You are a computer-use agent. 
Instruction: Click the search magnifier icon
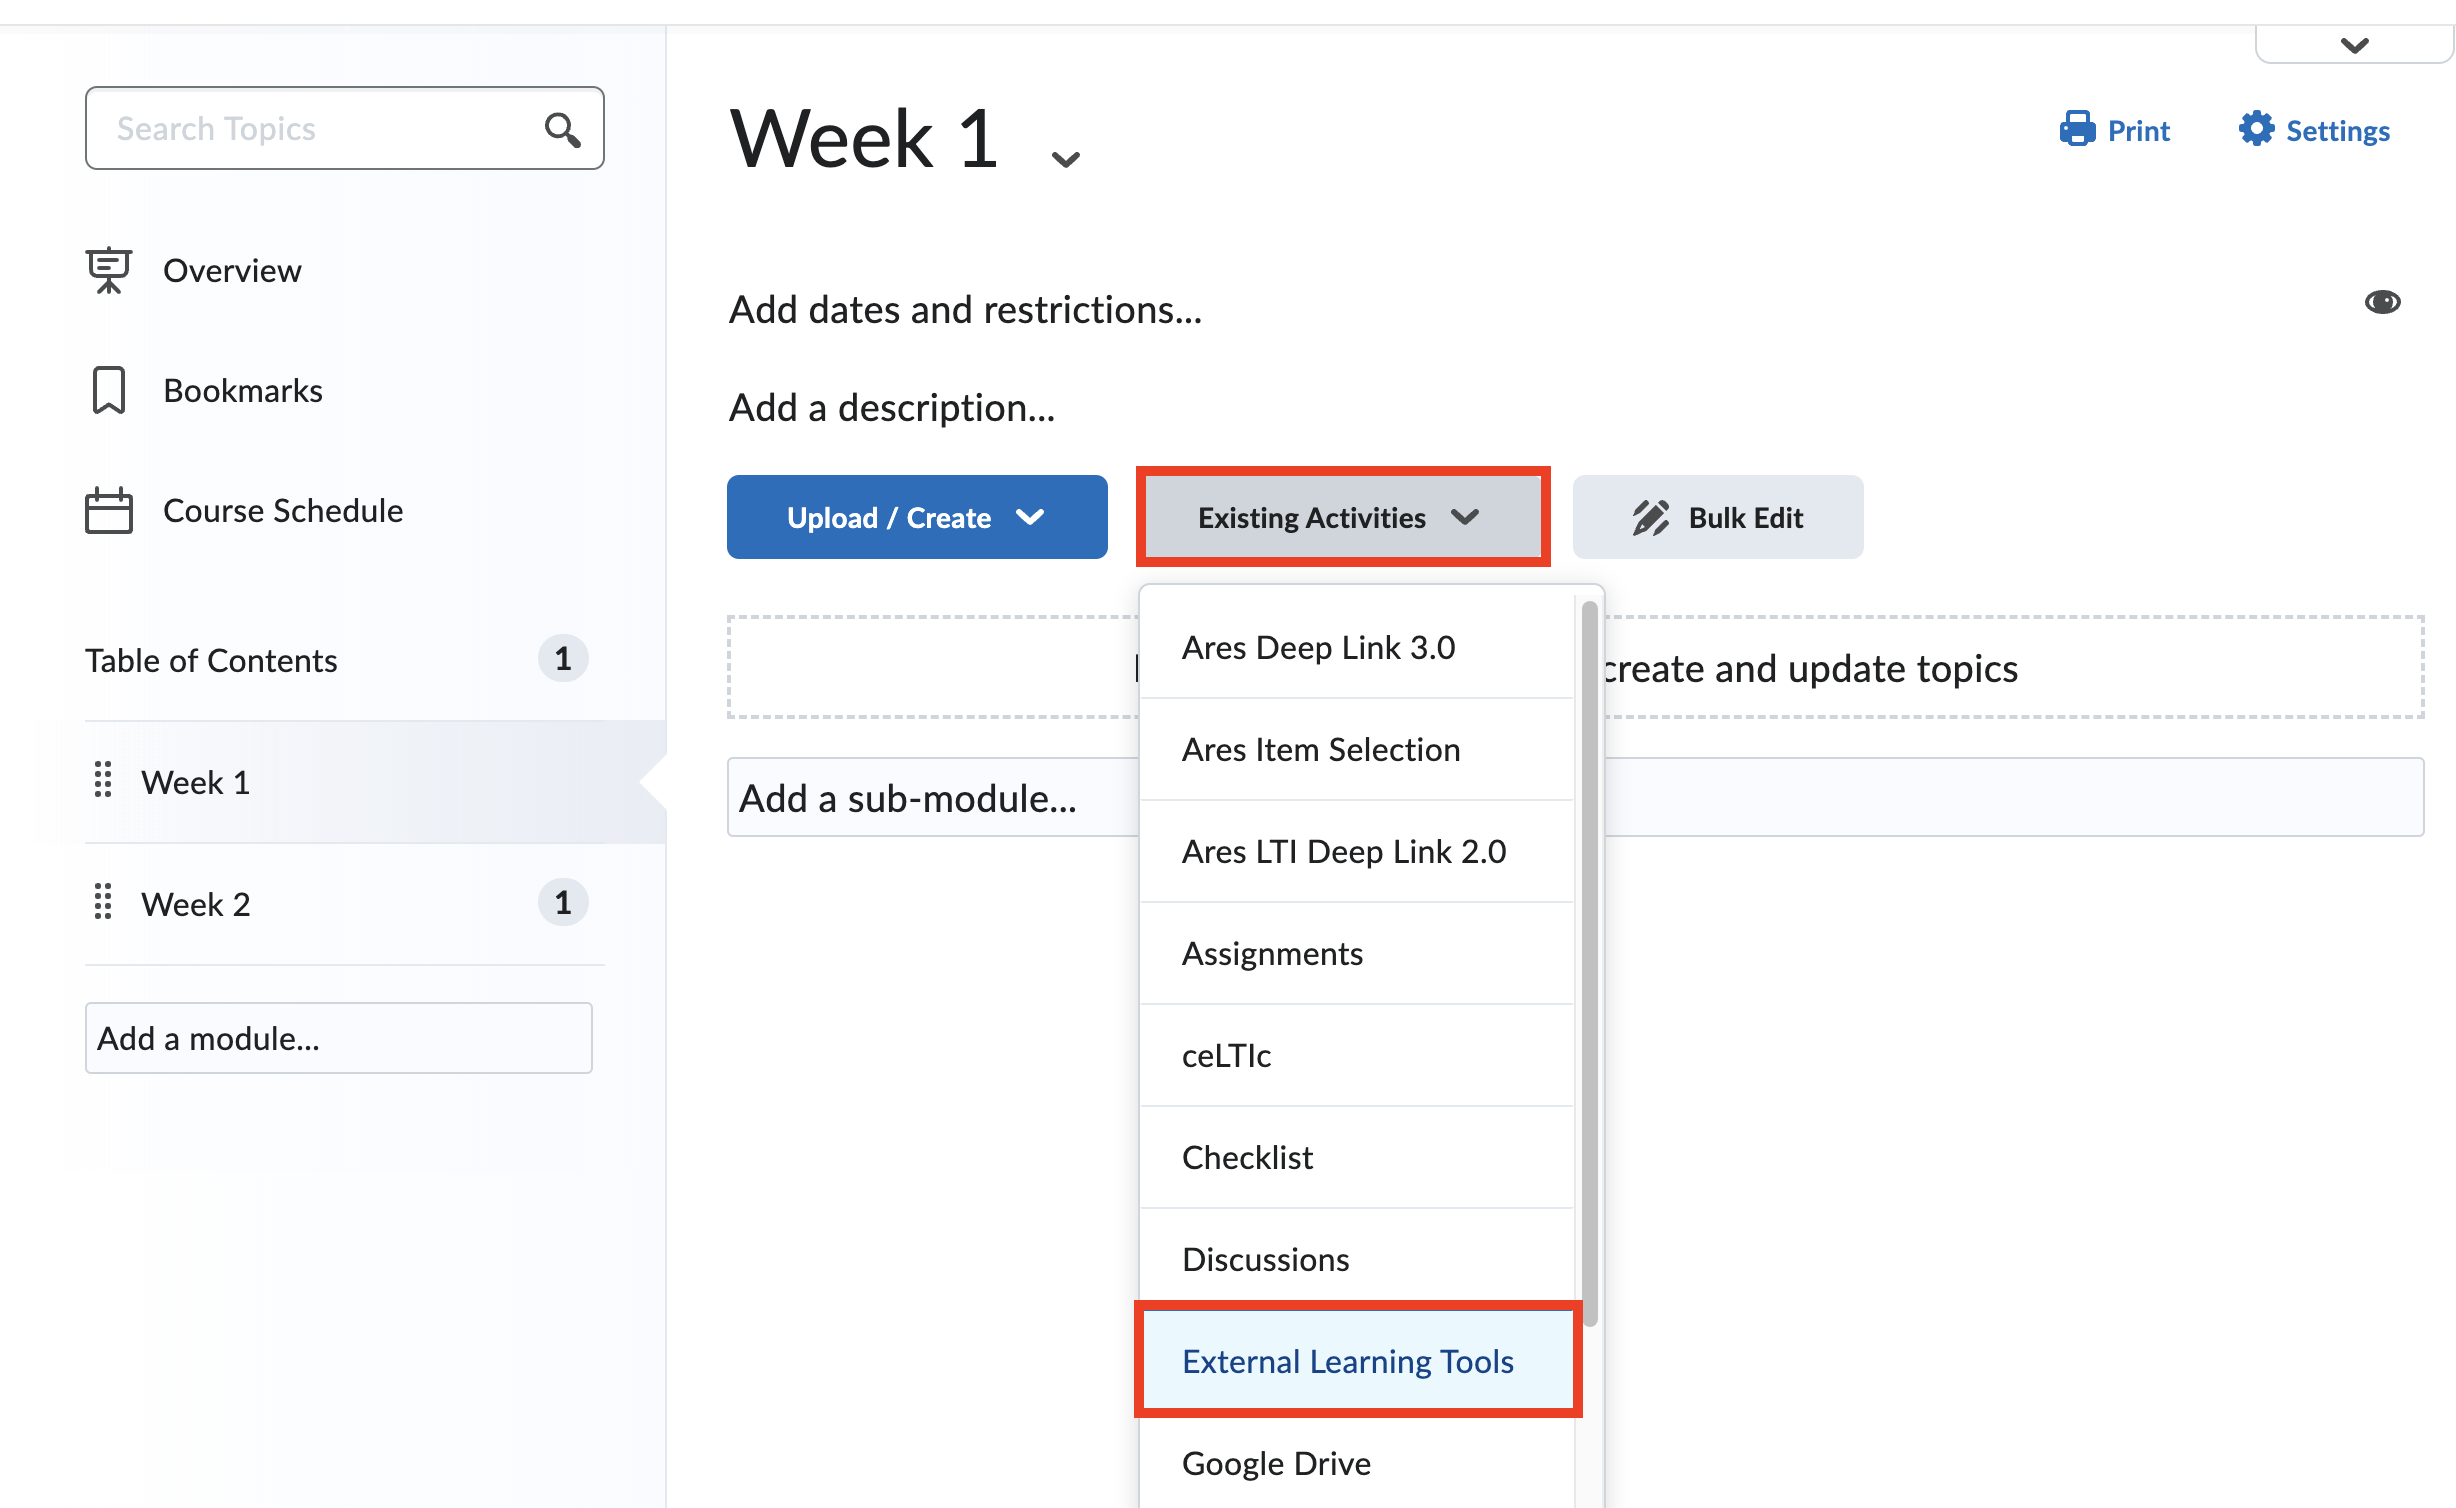tap(562, 129)
